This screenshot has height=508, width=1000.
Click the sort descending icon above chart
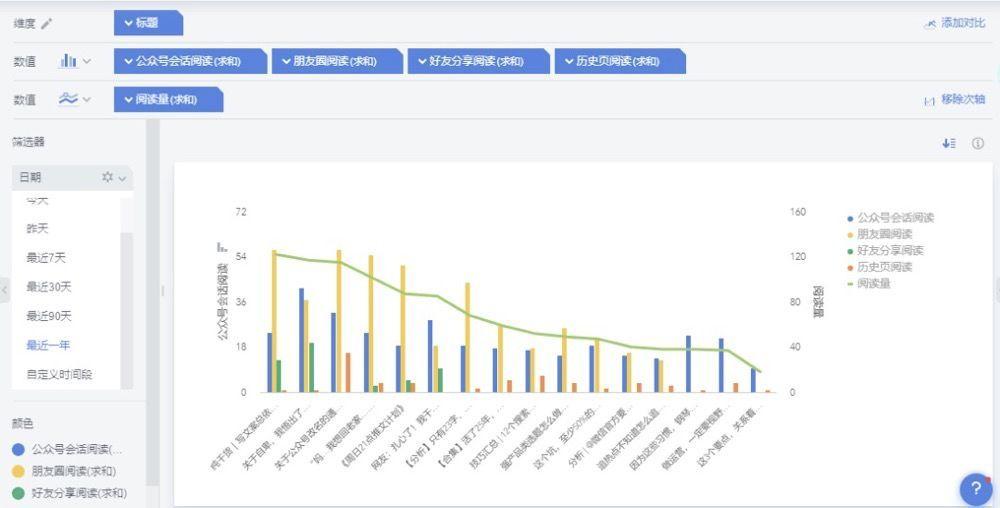pos(949,143)
